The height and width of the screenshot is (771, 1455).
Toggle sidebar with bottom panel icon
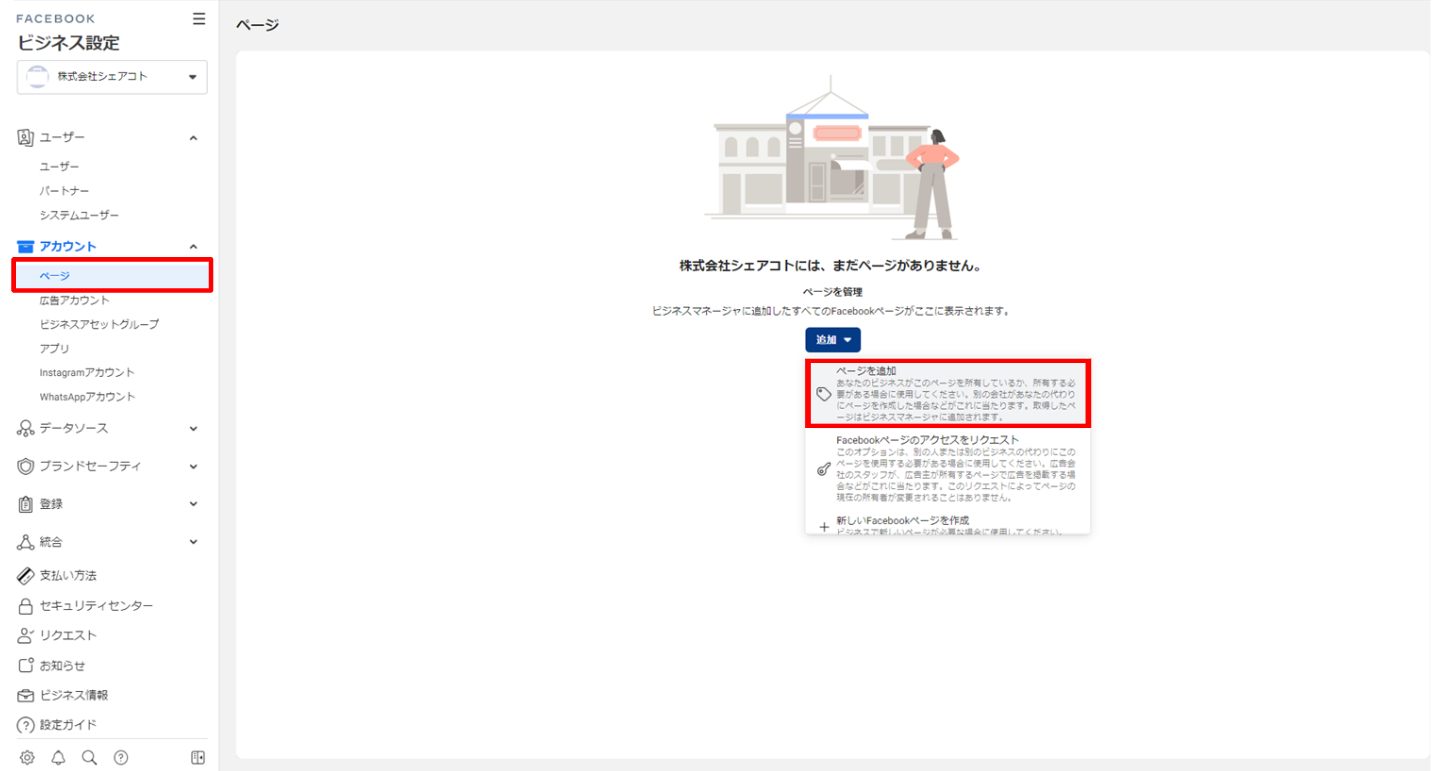pyautogui.click(x=198, y=758)
